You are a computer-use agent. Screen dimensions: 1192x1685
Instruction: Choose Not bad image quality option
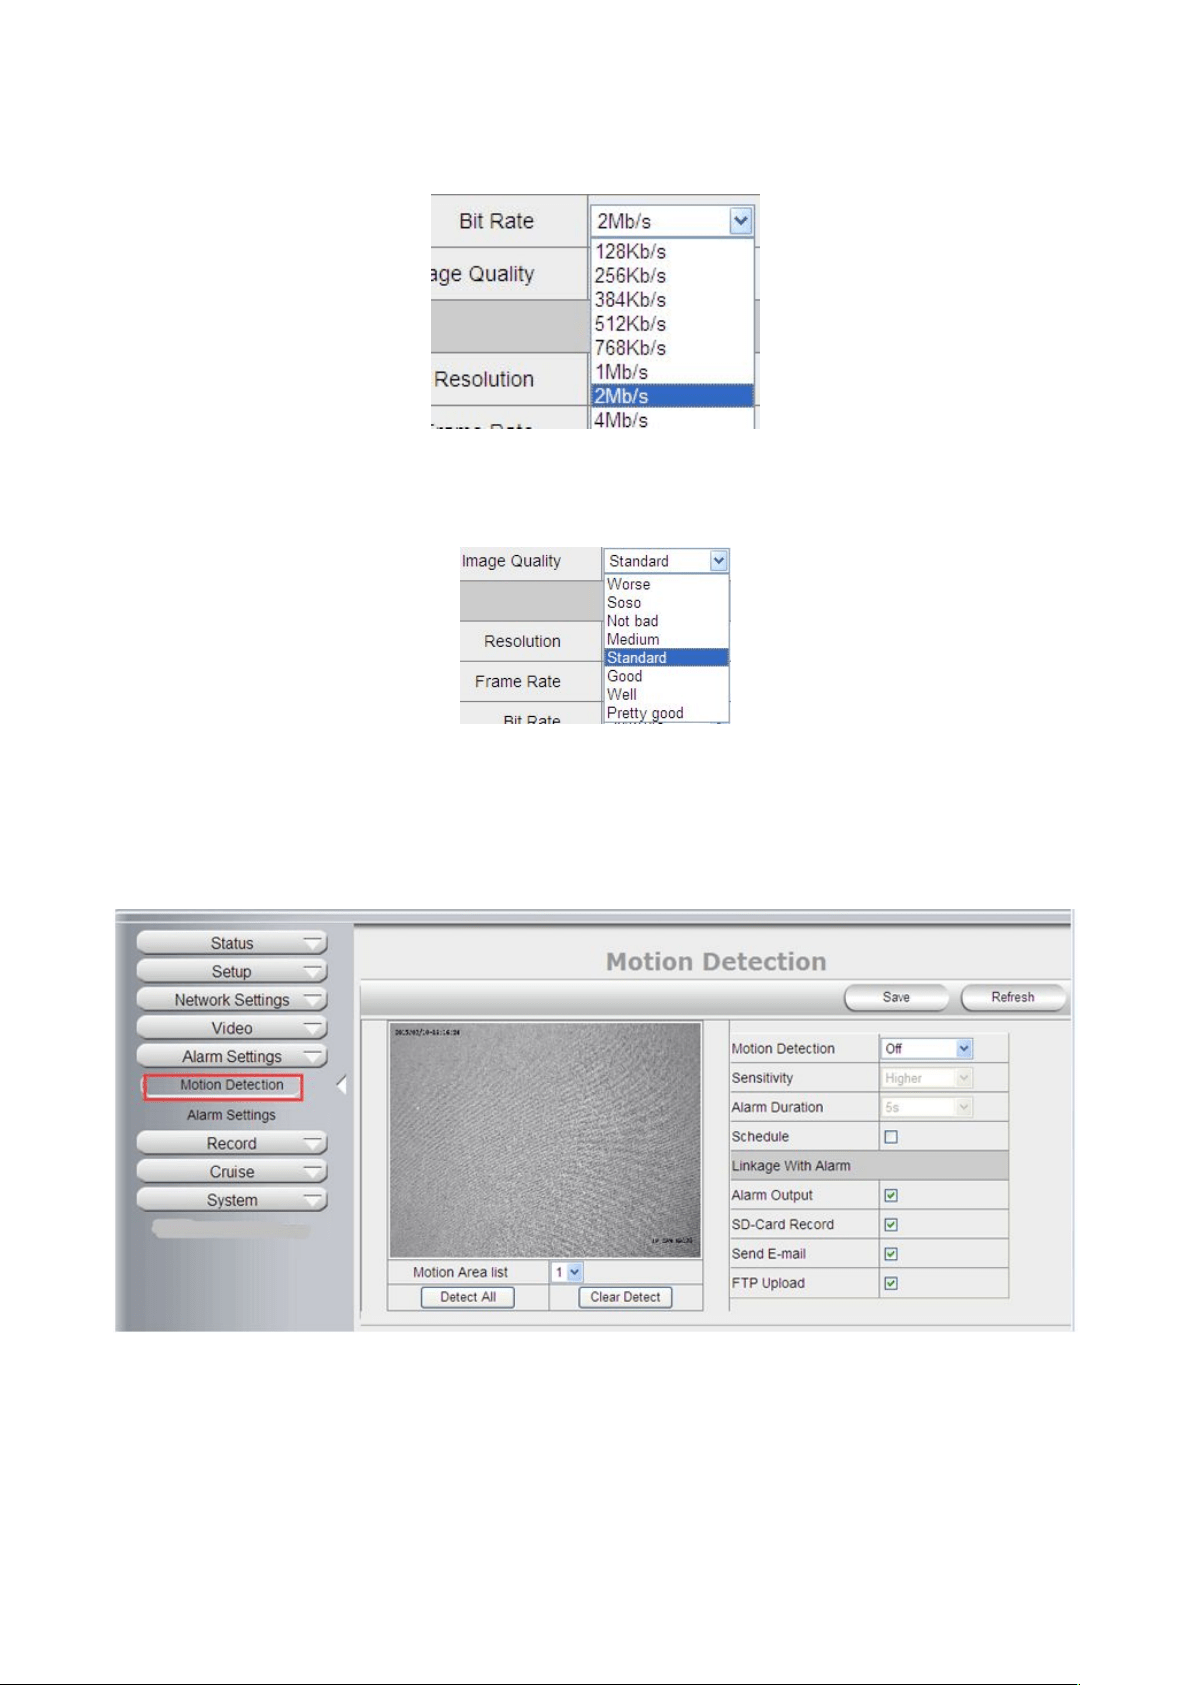pyautogui.click(x=667, y=621)
